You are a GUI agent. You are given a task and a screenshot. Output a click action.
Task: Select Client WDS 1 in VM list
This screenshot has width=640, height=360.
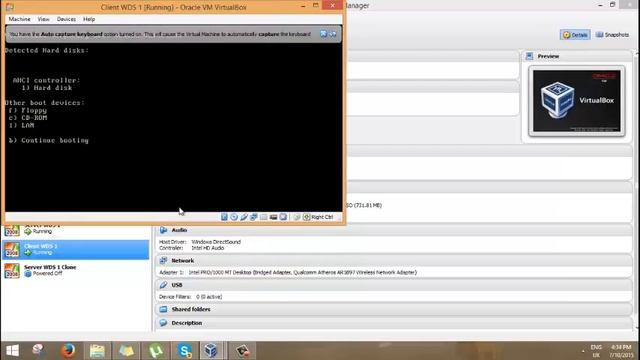[x=76, y=249]
